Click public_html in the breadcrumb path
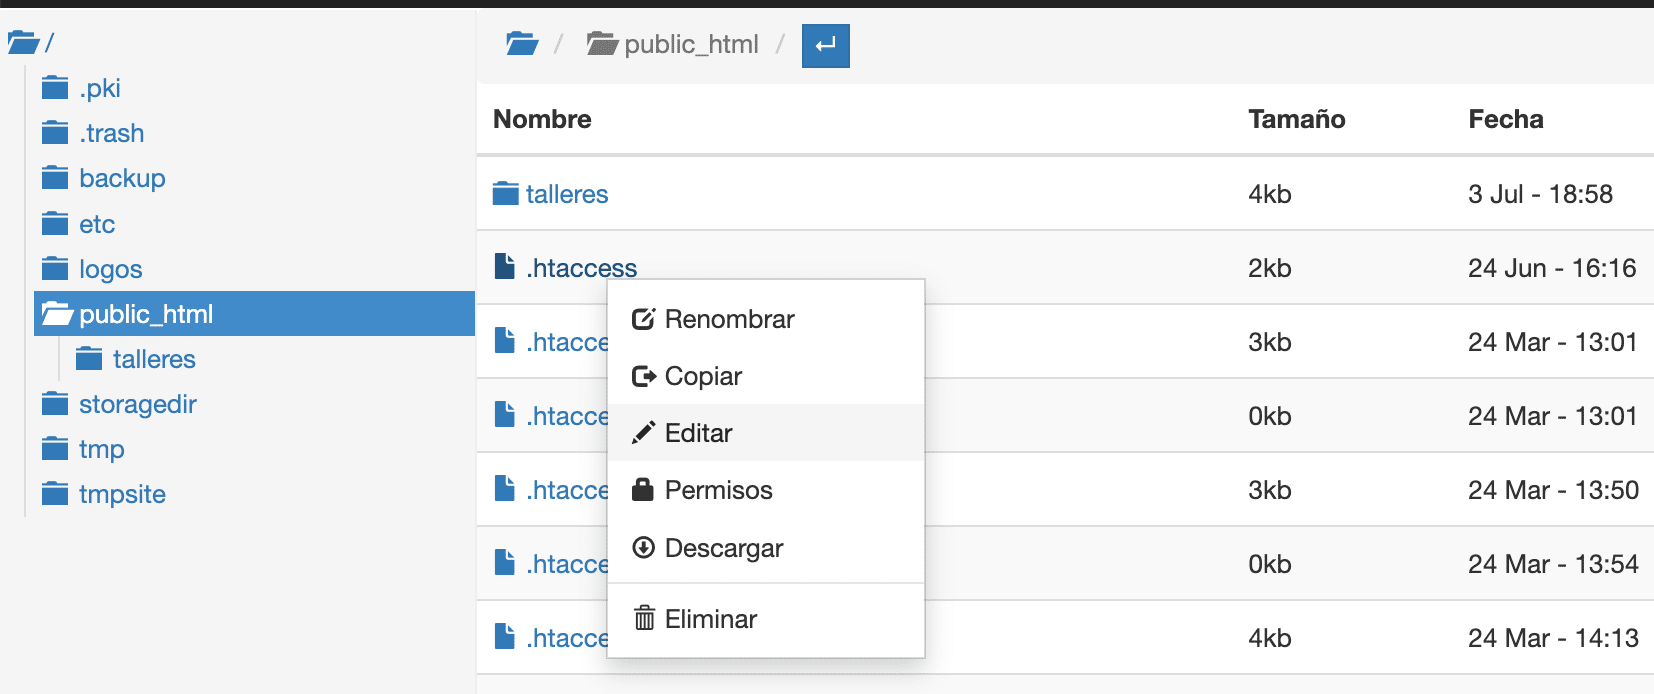This screenshot has width=1654, height=694. pyautogui.click(x=690, y=44)
